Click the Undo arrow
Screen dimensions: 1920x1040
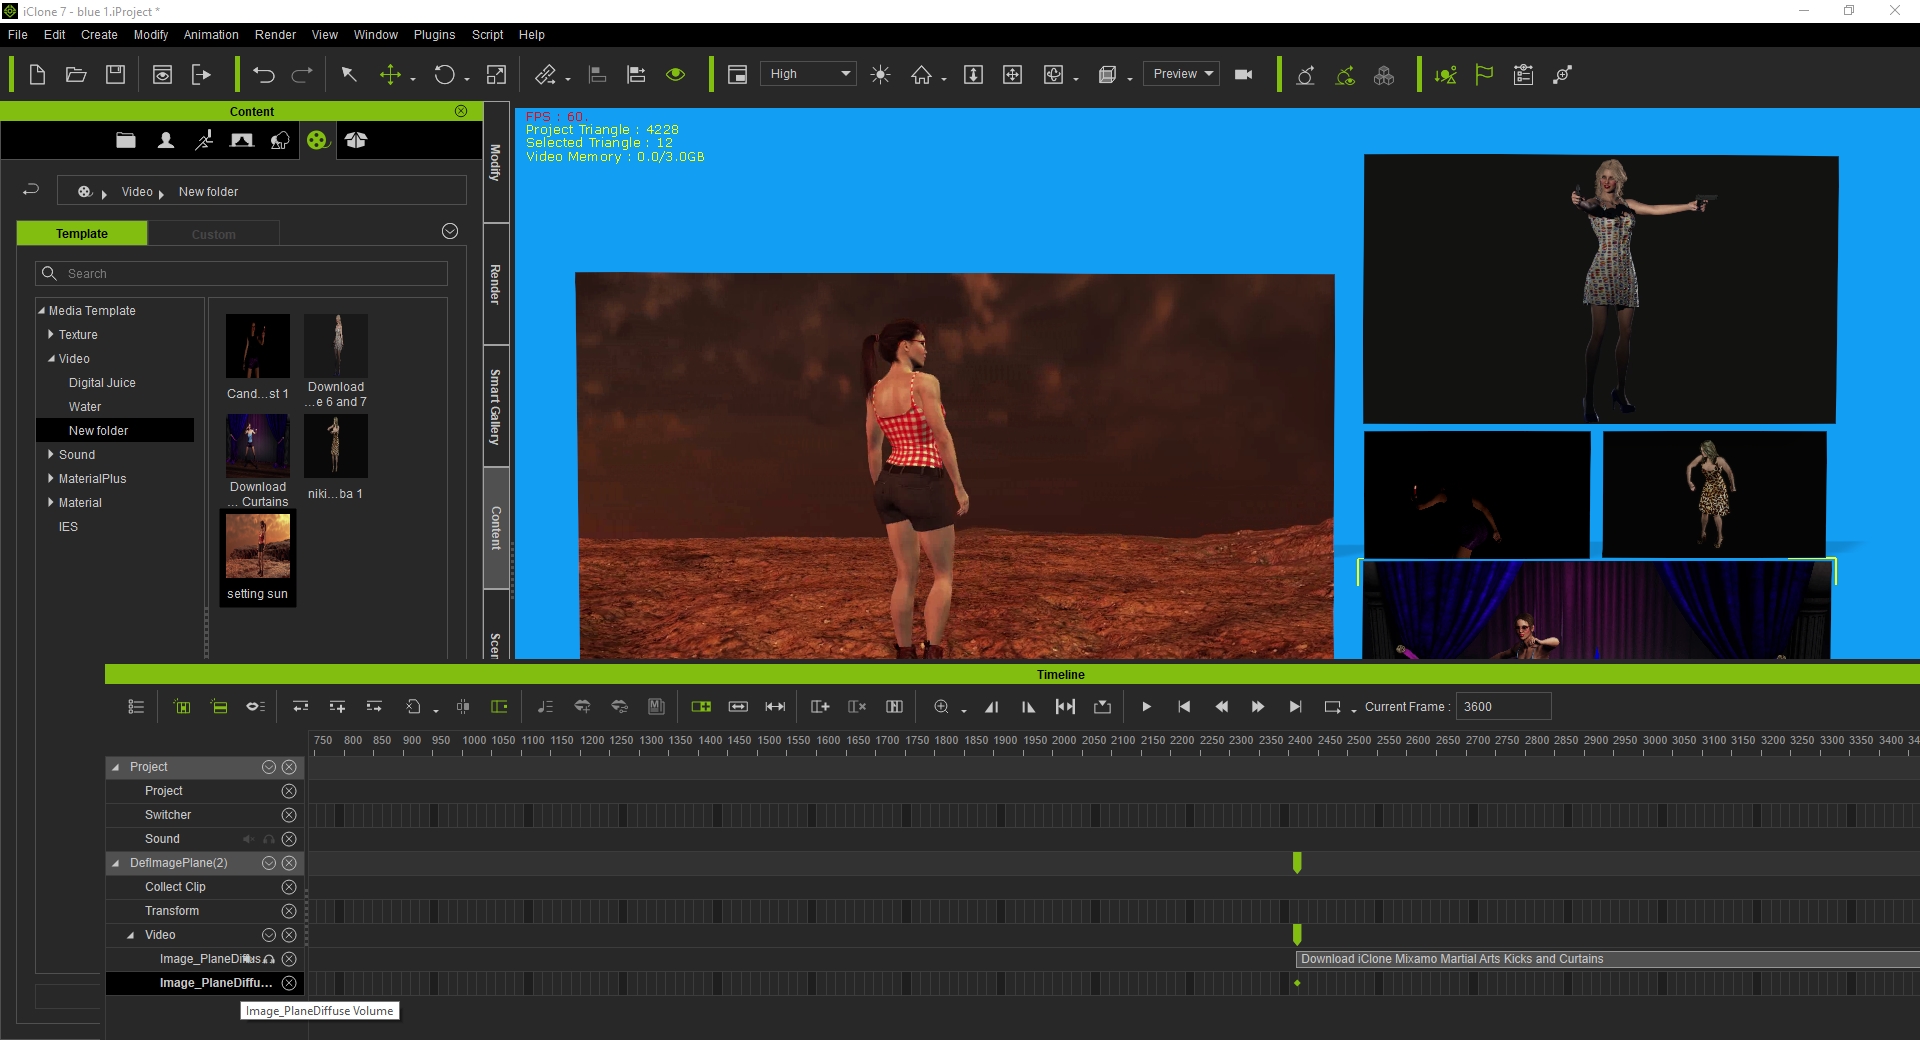click(264, 75)
